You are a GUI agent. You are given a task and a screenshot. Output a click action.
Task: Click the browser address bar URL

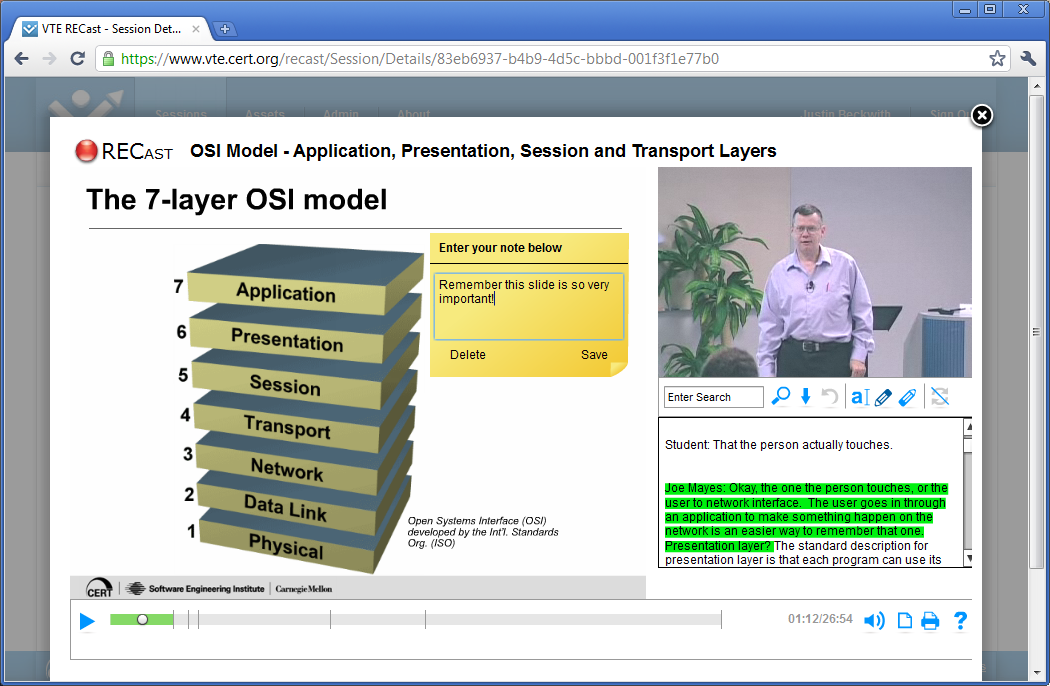[419, 59]
